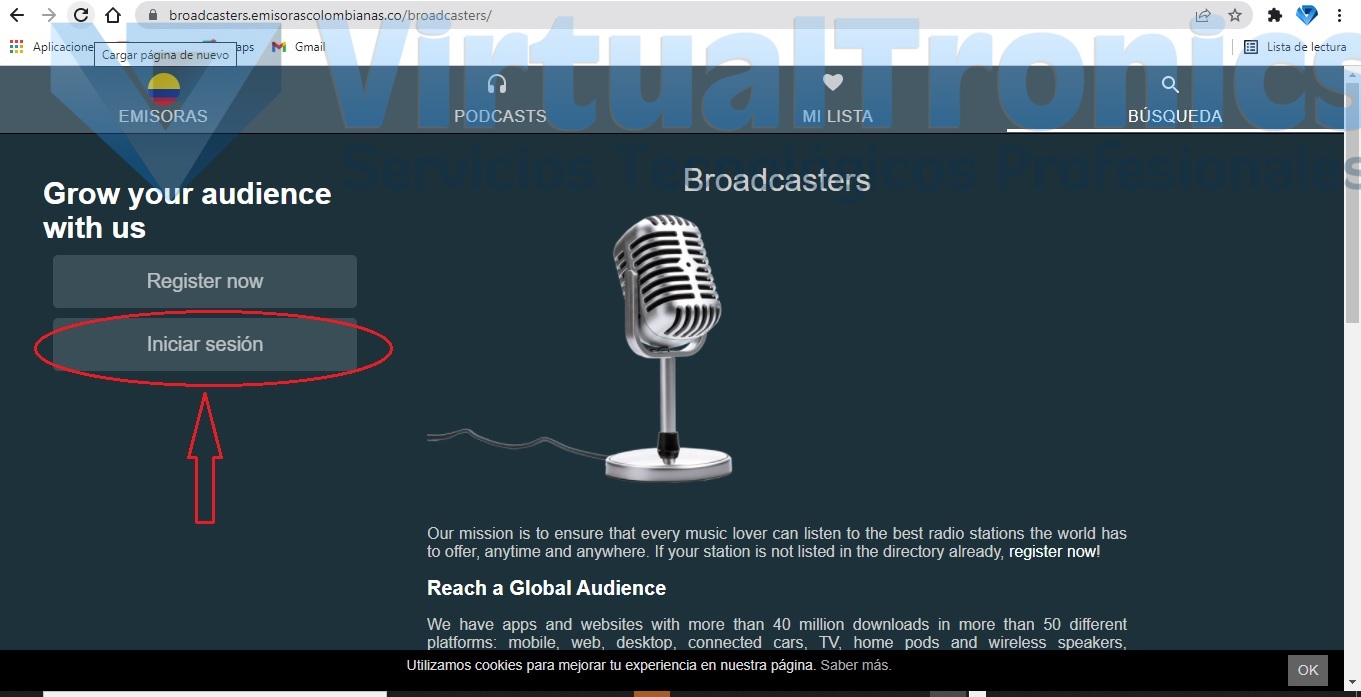Open Lista de lectura reading list
1361x697 pixels.
point(1295,47)
